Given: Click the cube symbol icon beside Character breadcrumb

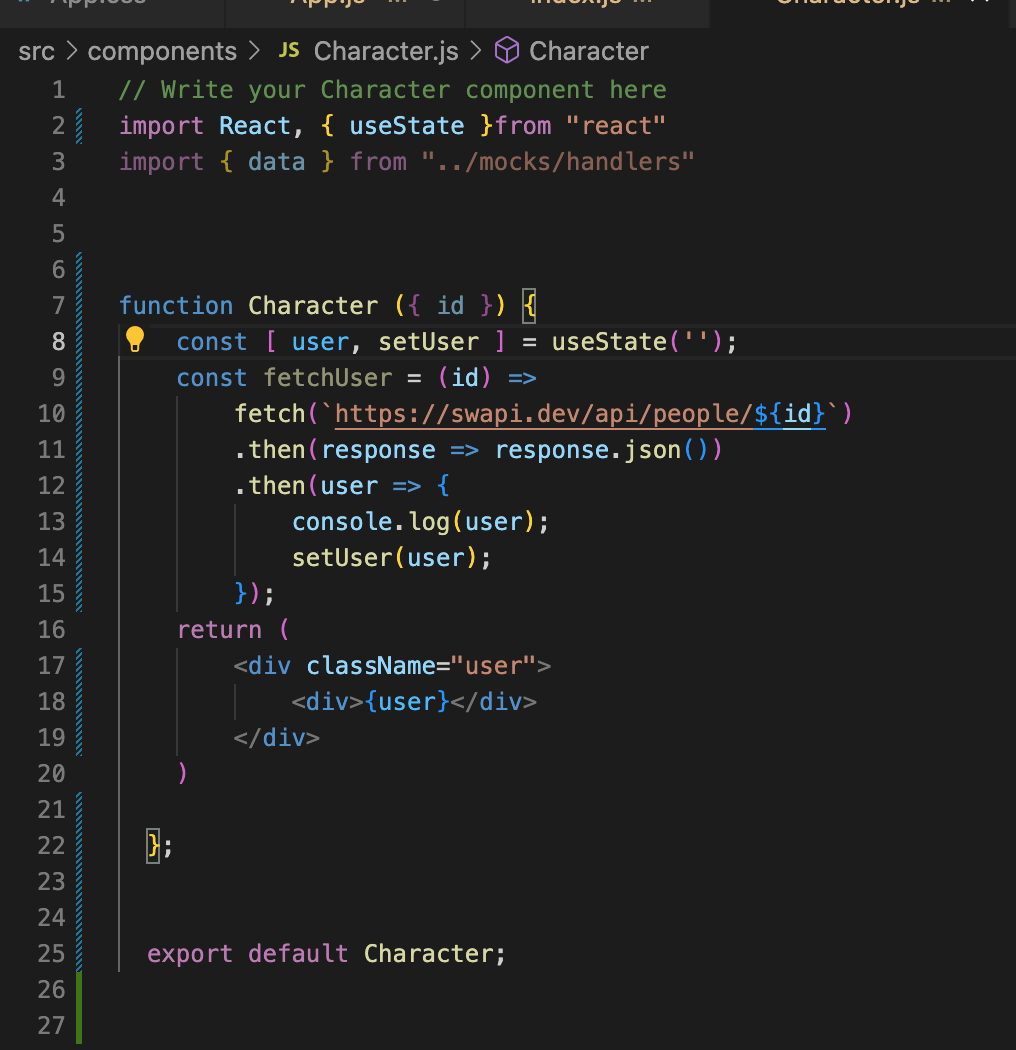Looking at the screenshot, I should [x=506, y=50].
